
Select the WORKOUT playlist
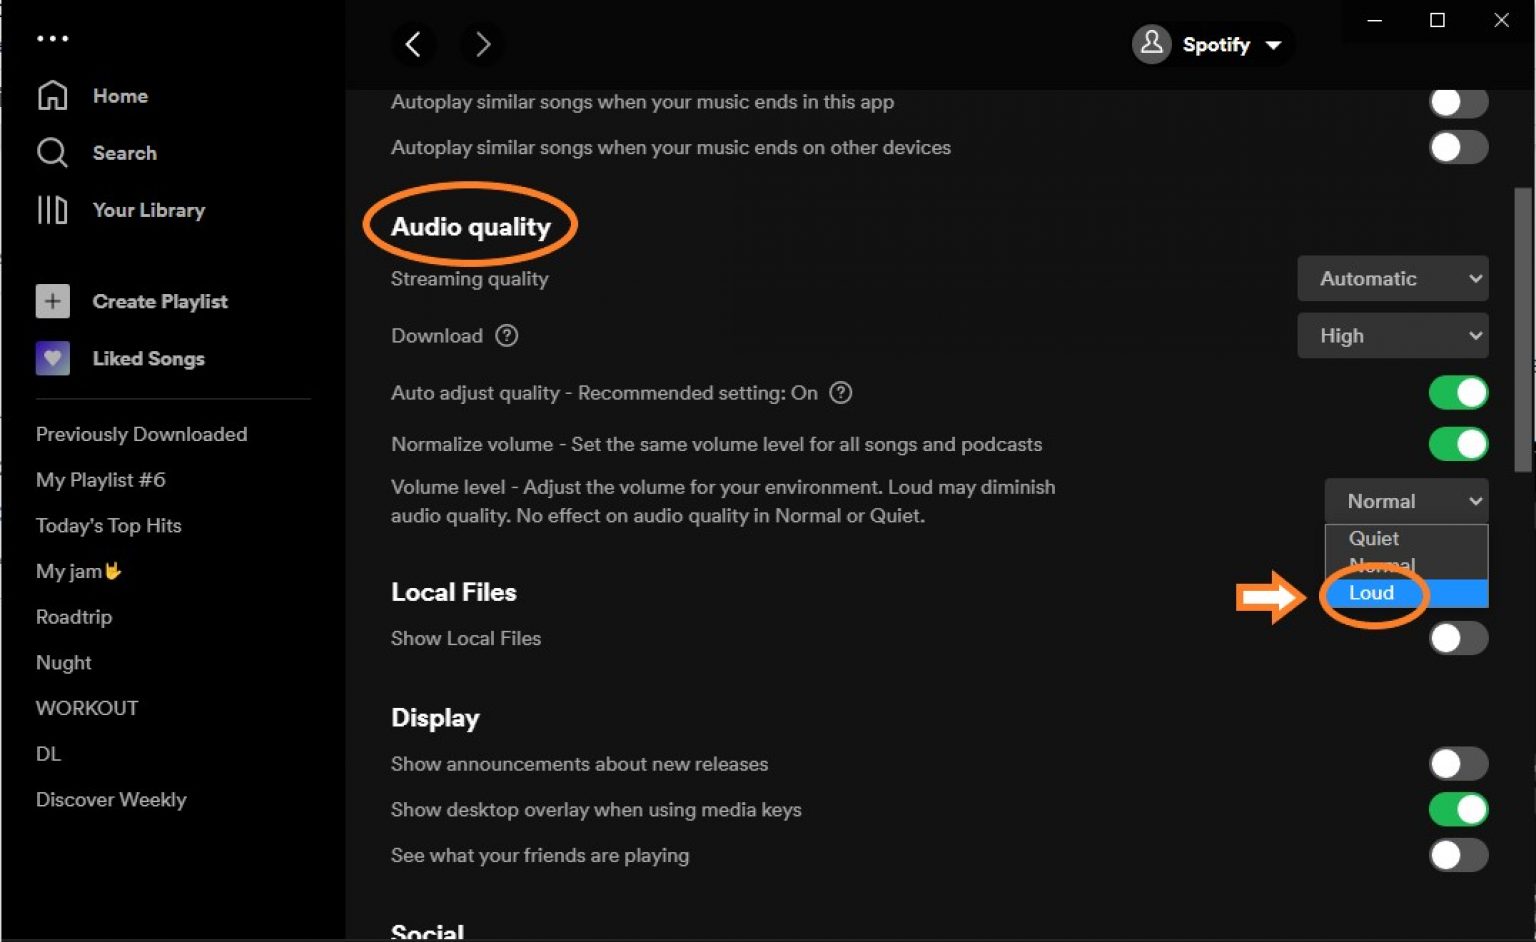pos(86,707)
